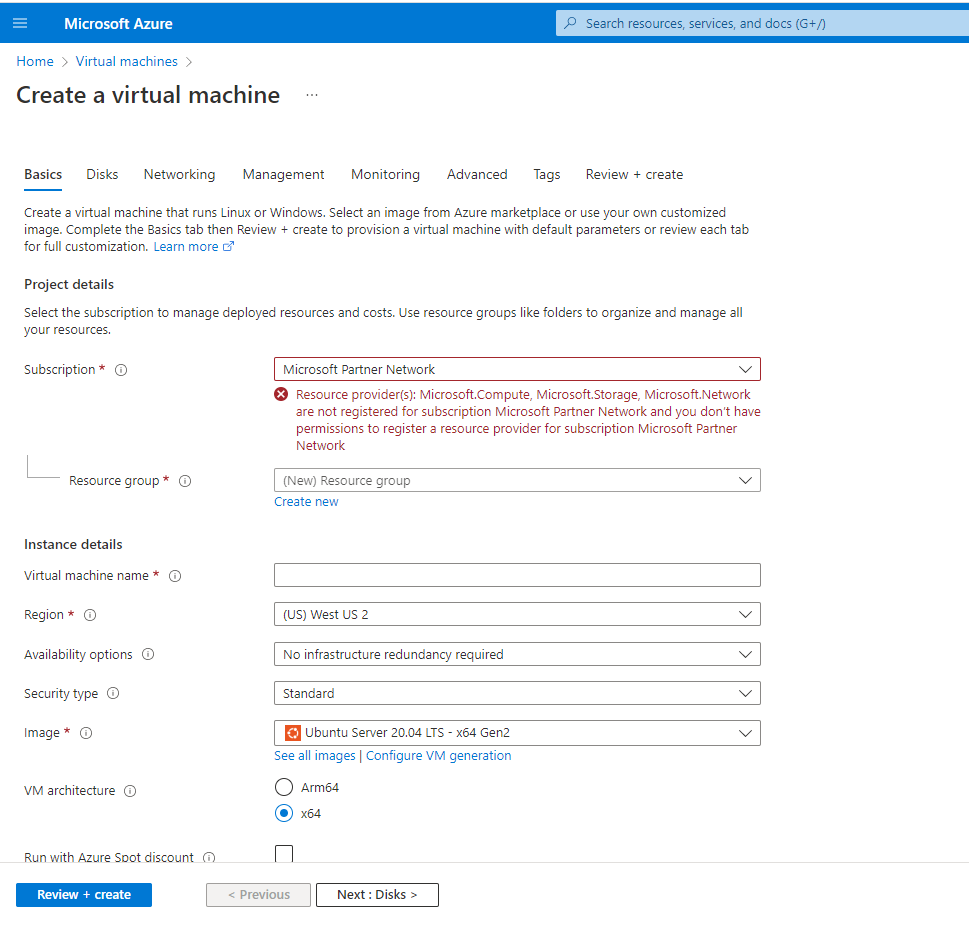Switch to the Basics tab

(43, 175)
